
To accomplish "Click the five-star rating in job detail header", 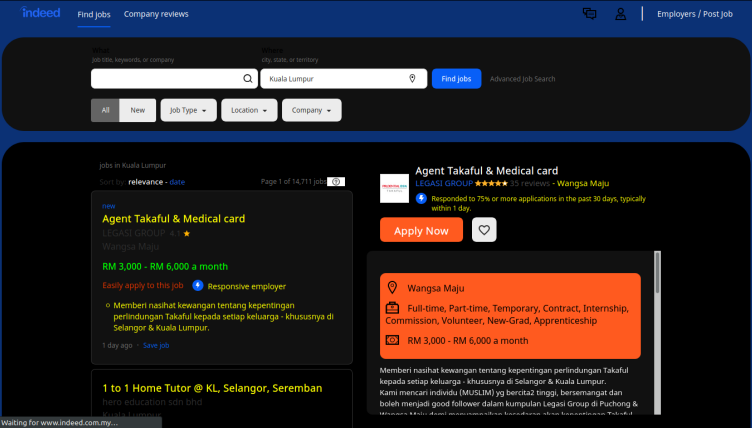I will 491,183.
